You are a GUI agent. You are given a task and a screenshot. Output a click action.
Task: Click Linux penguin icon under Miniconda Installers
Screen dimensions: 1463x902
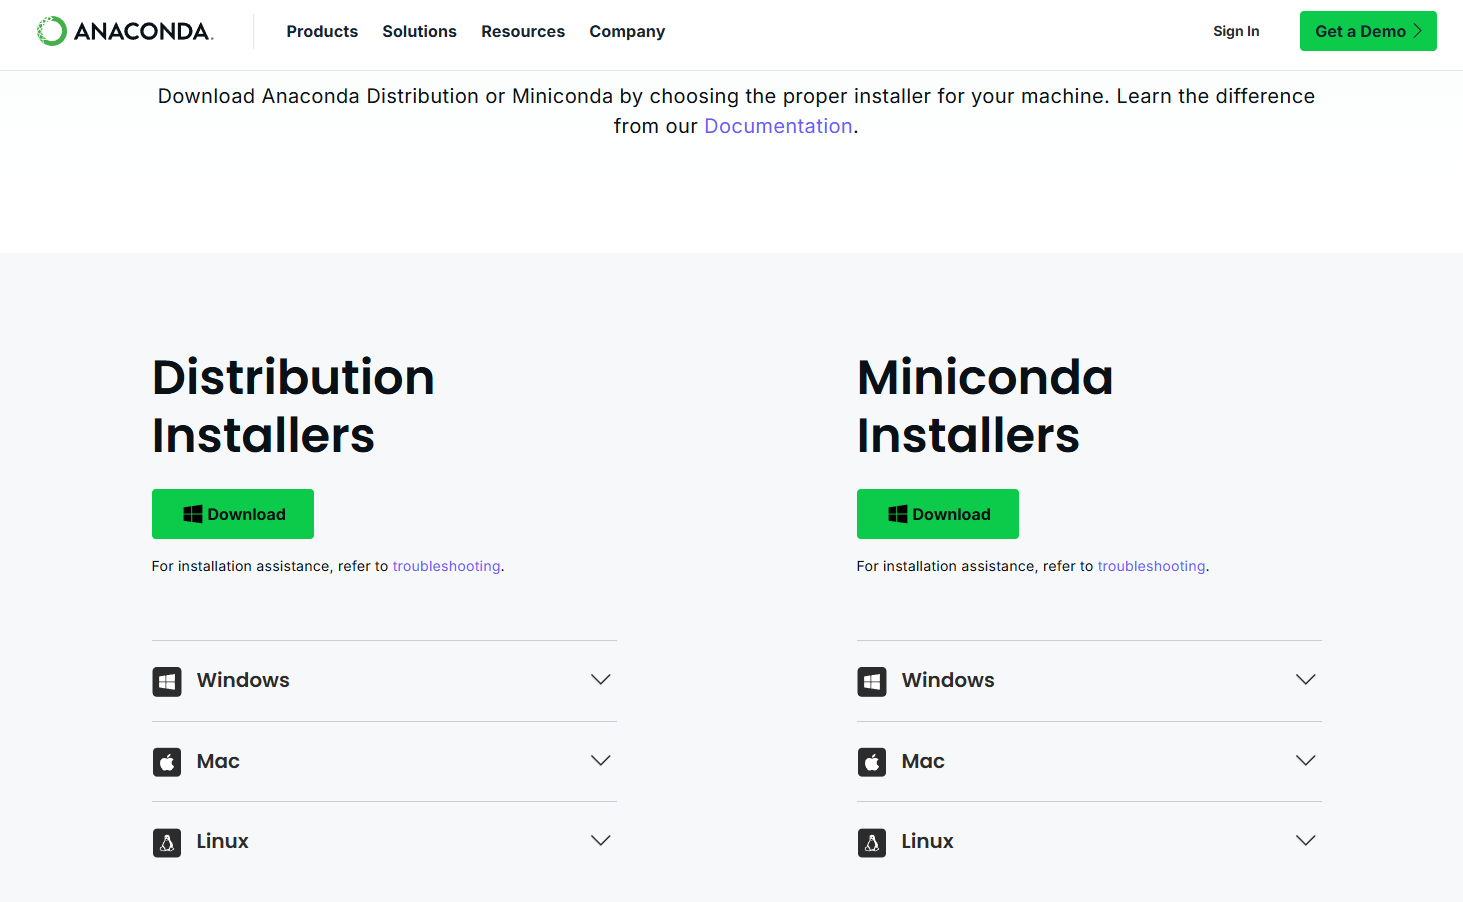(872, 843)
